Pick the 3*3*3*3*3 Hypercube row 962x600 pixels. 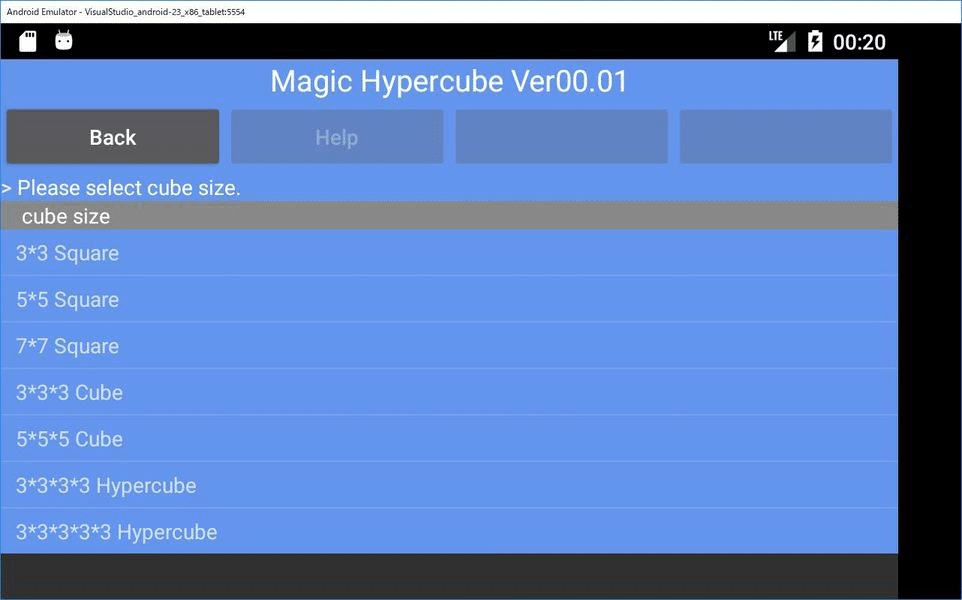coord(449,532)
